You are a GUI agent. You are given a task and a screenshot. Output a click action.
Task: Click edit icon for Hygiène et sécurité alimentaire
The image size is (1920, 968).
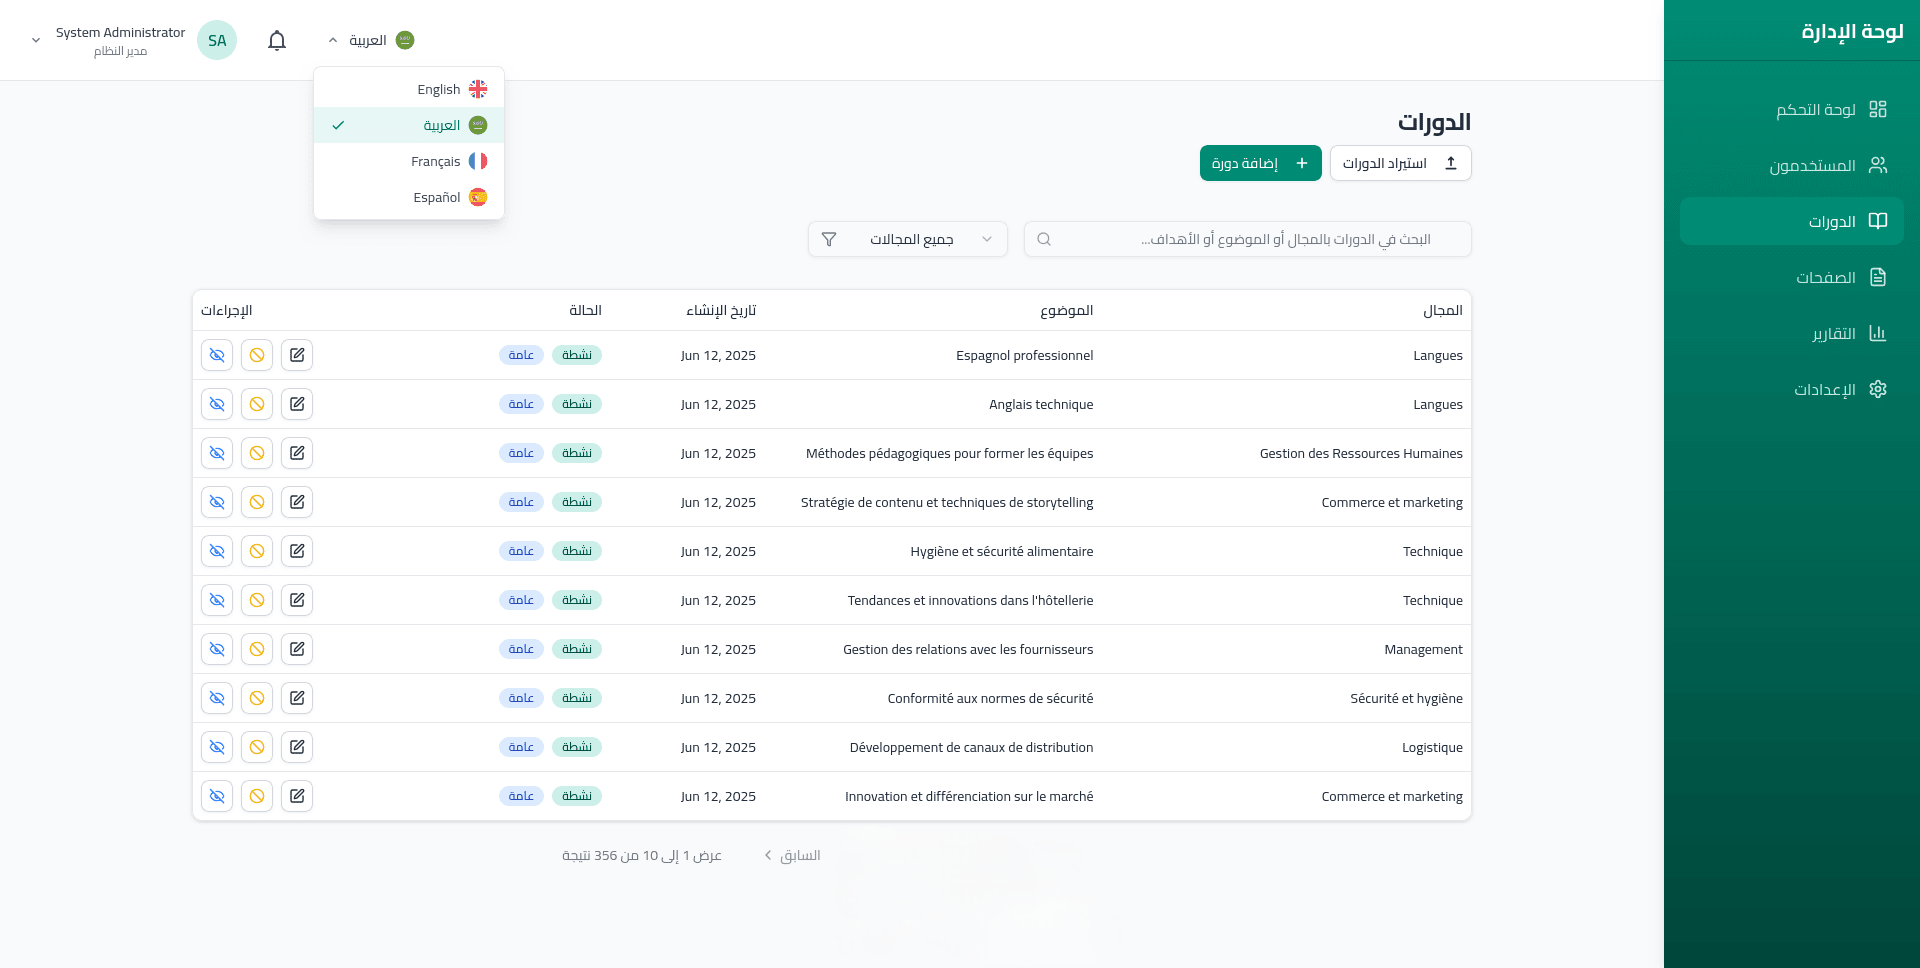pyautogui.click(x=297, y=551)
